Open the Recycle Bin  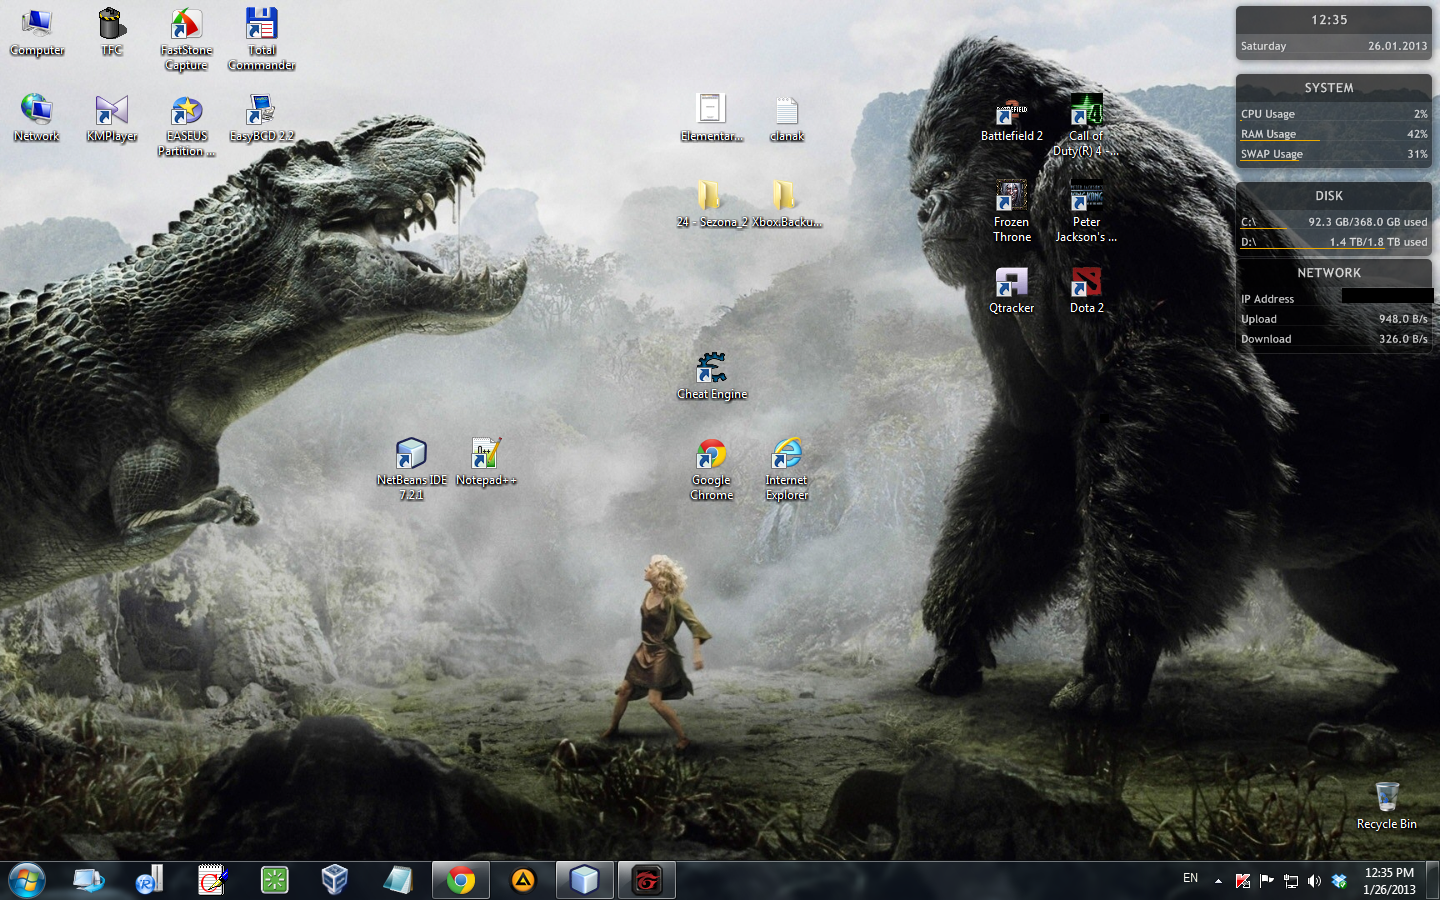pos(1386,799)
